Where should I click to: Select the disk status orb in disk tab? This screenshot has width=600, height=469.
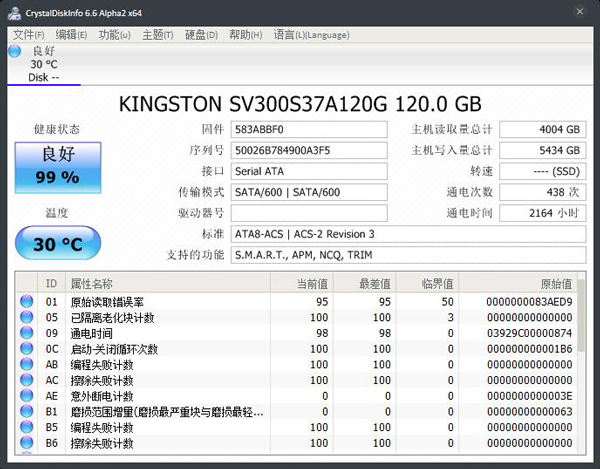tap(15, 51)
